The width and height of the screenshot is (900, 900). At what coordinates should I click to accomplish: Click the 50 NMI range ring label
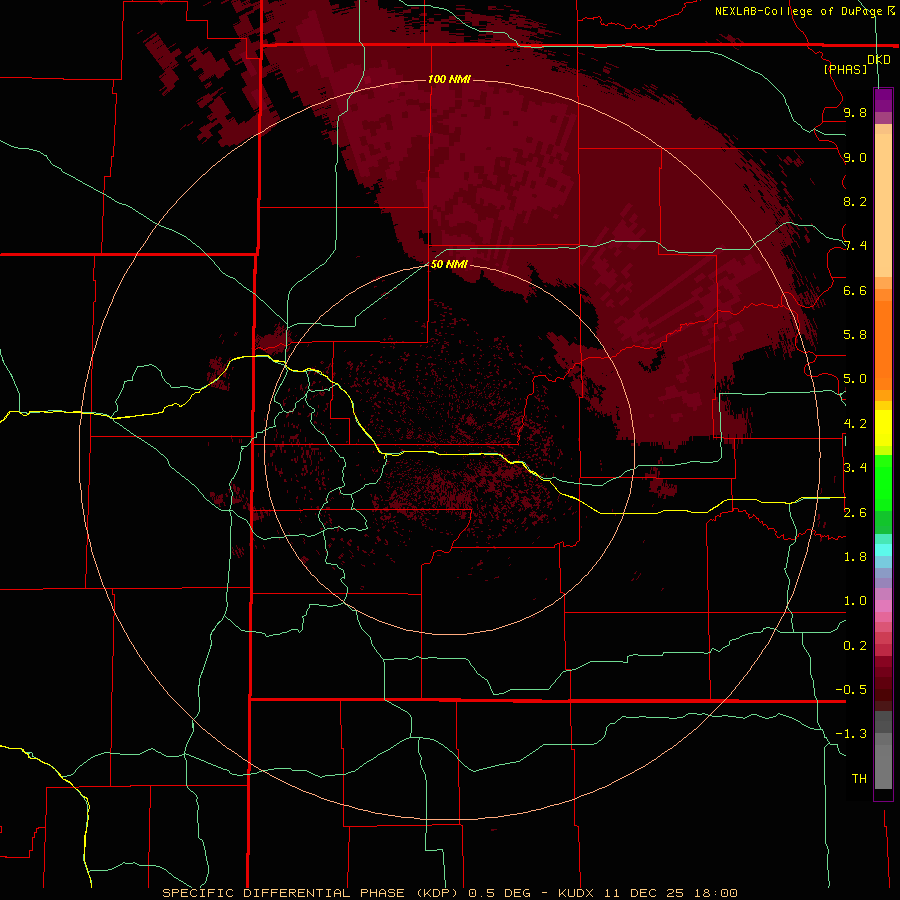point(449,264)
